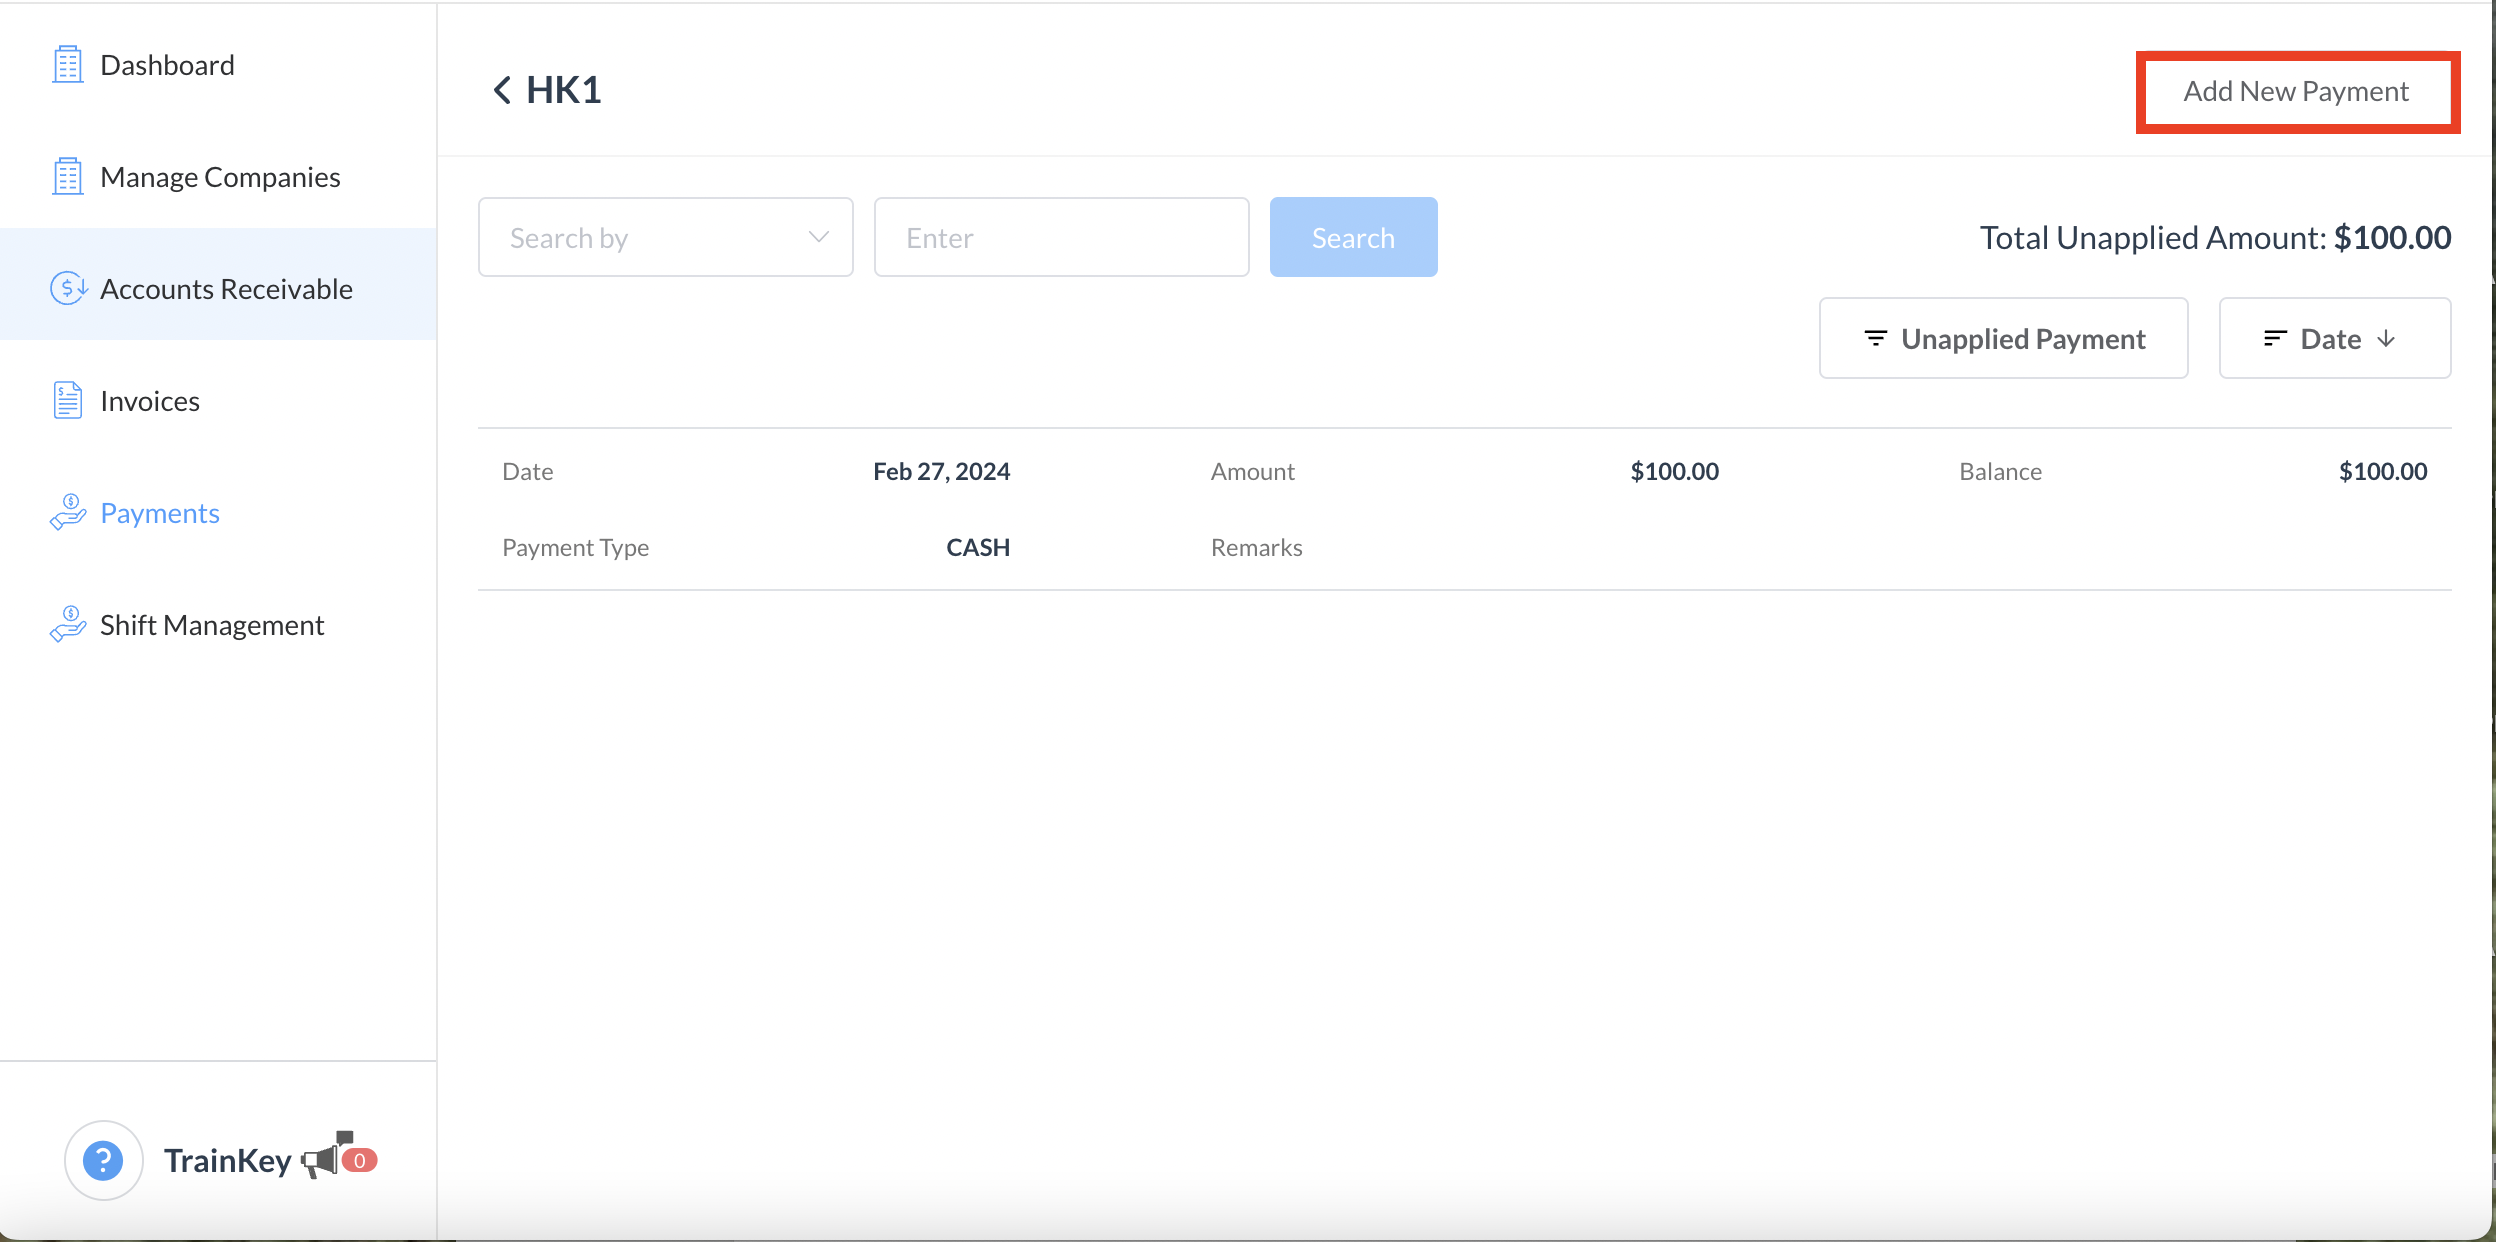Image resolution: width=2496 pixels, height=1242 pixels.
Task: Click the Invoices document icon
Action: pyautogui.click(x=67, y=401)
